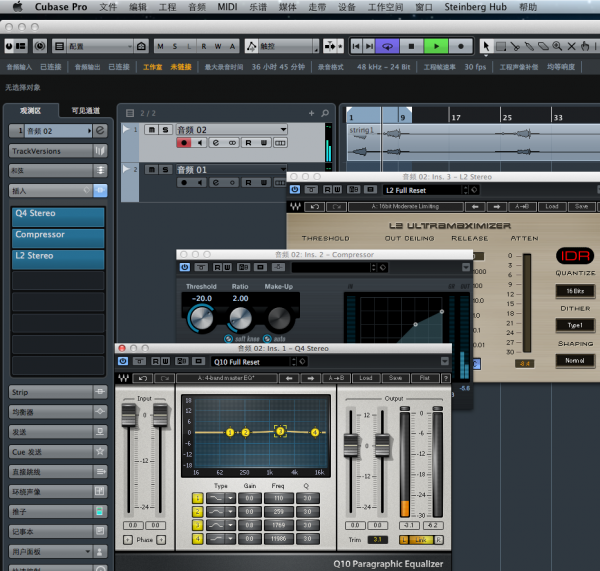Click the band 4 Freq value 11986
The height and width of the screenshot is (571, 600).
pos(279,539)
